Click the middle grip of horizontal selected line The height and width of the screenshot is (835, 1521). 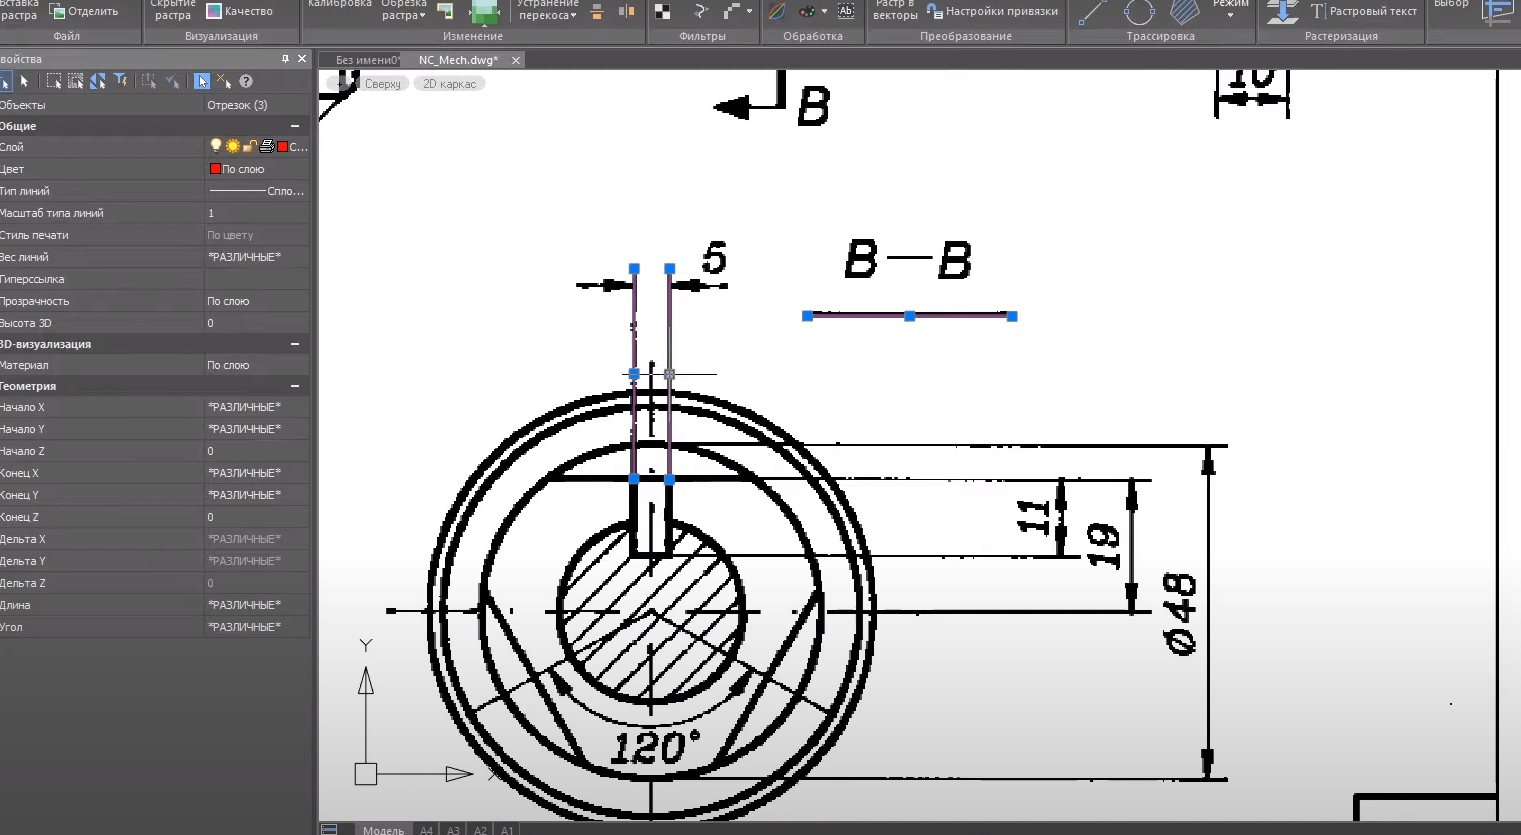click(909, 316)
